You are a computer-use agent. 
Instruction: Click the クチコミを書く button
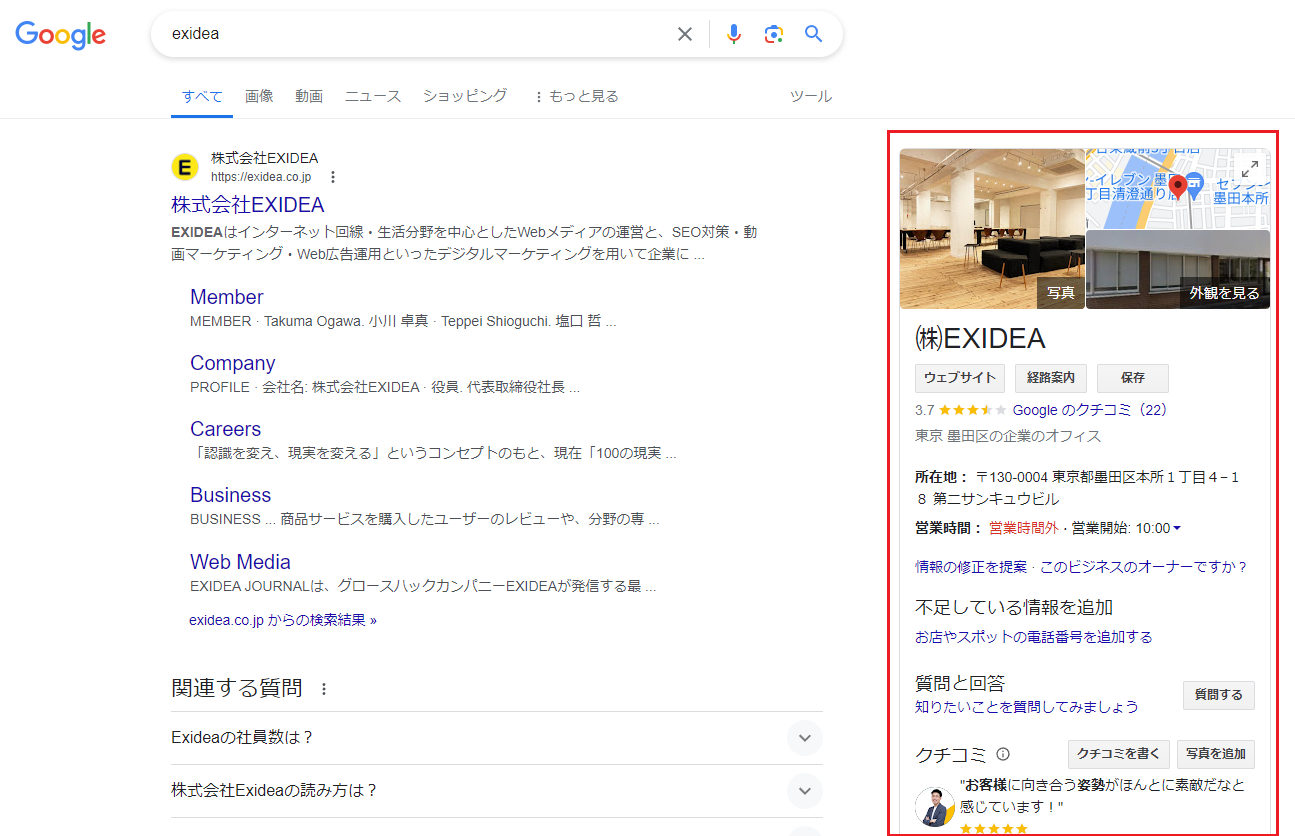(x=1118, y=755)
